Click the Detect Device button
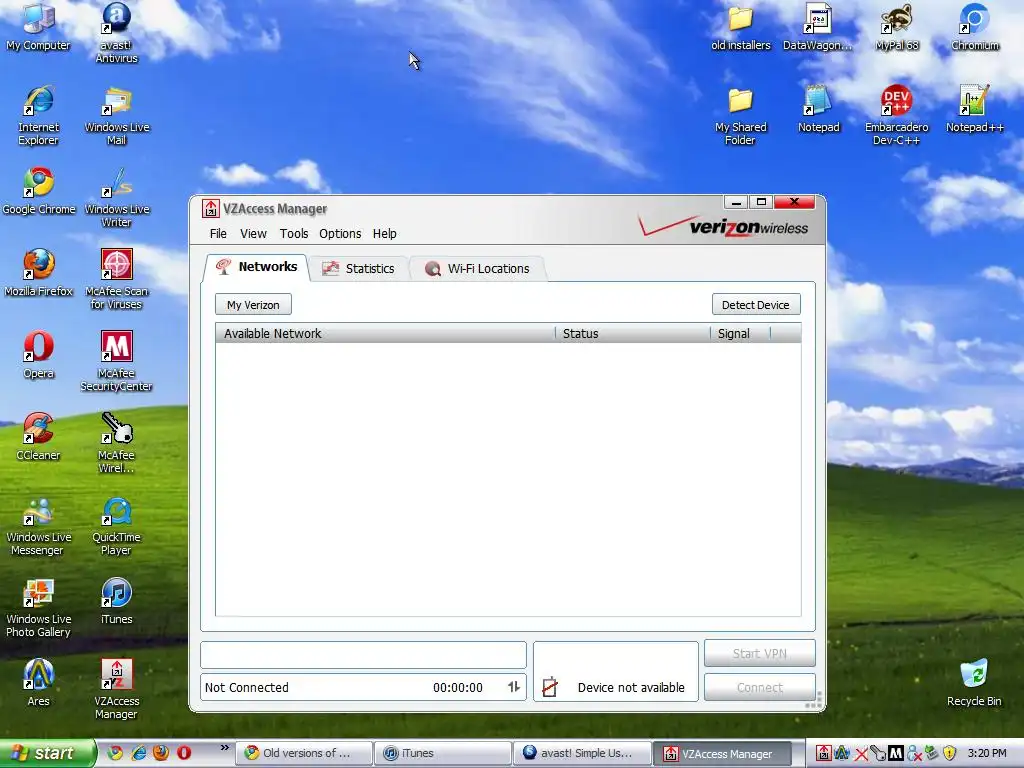The width and height of the screenshot is (1024, 768). click(756, 305)
